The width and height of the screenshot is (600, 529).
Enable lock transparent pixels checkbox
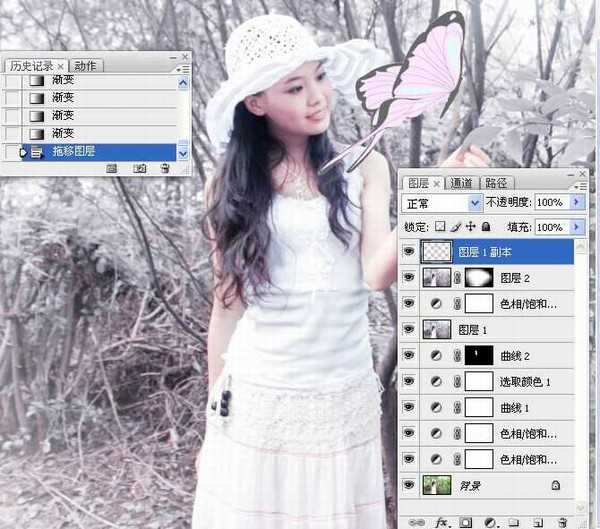440,228
